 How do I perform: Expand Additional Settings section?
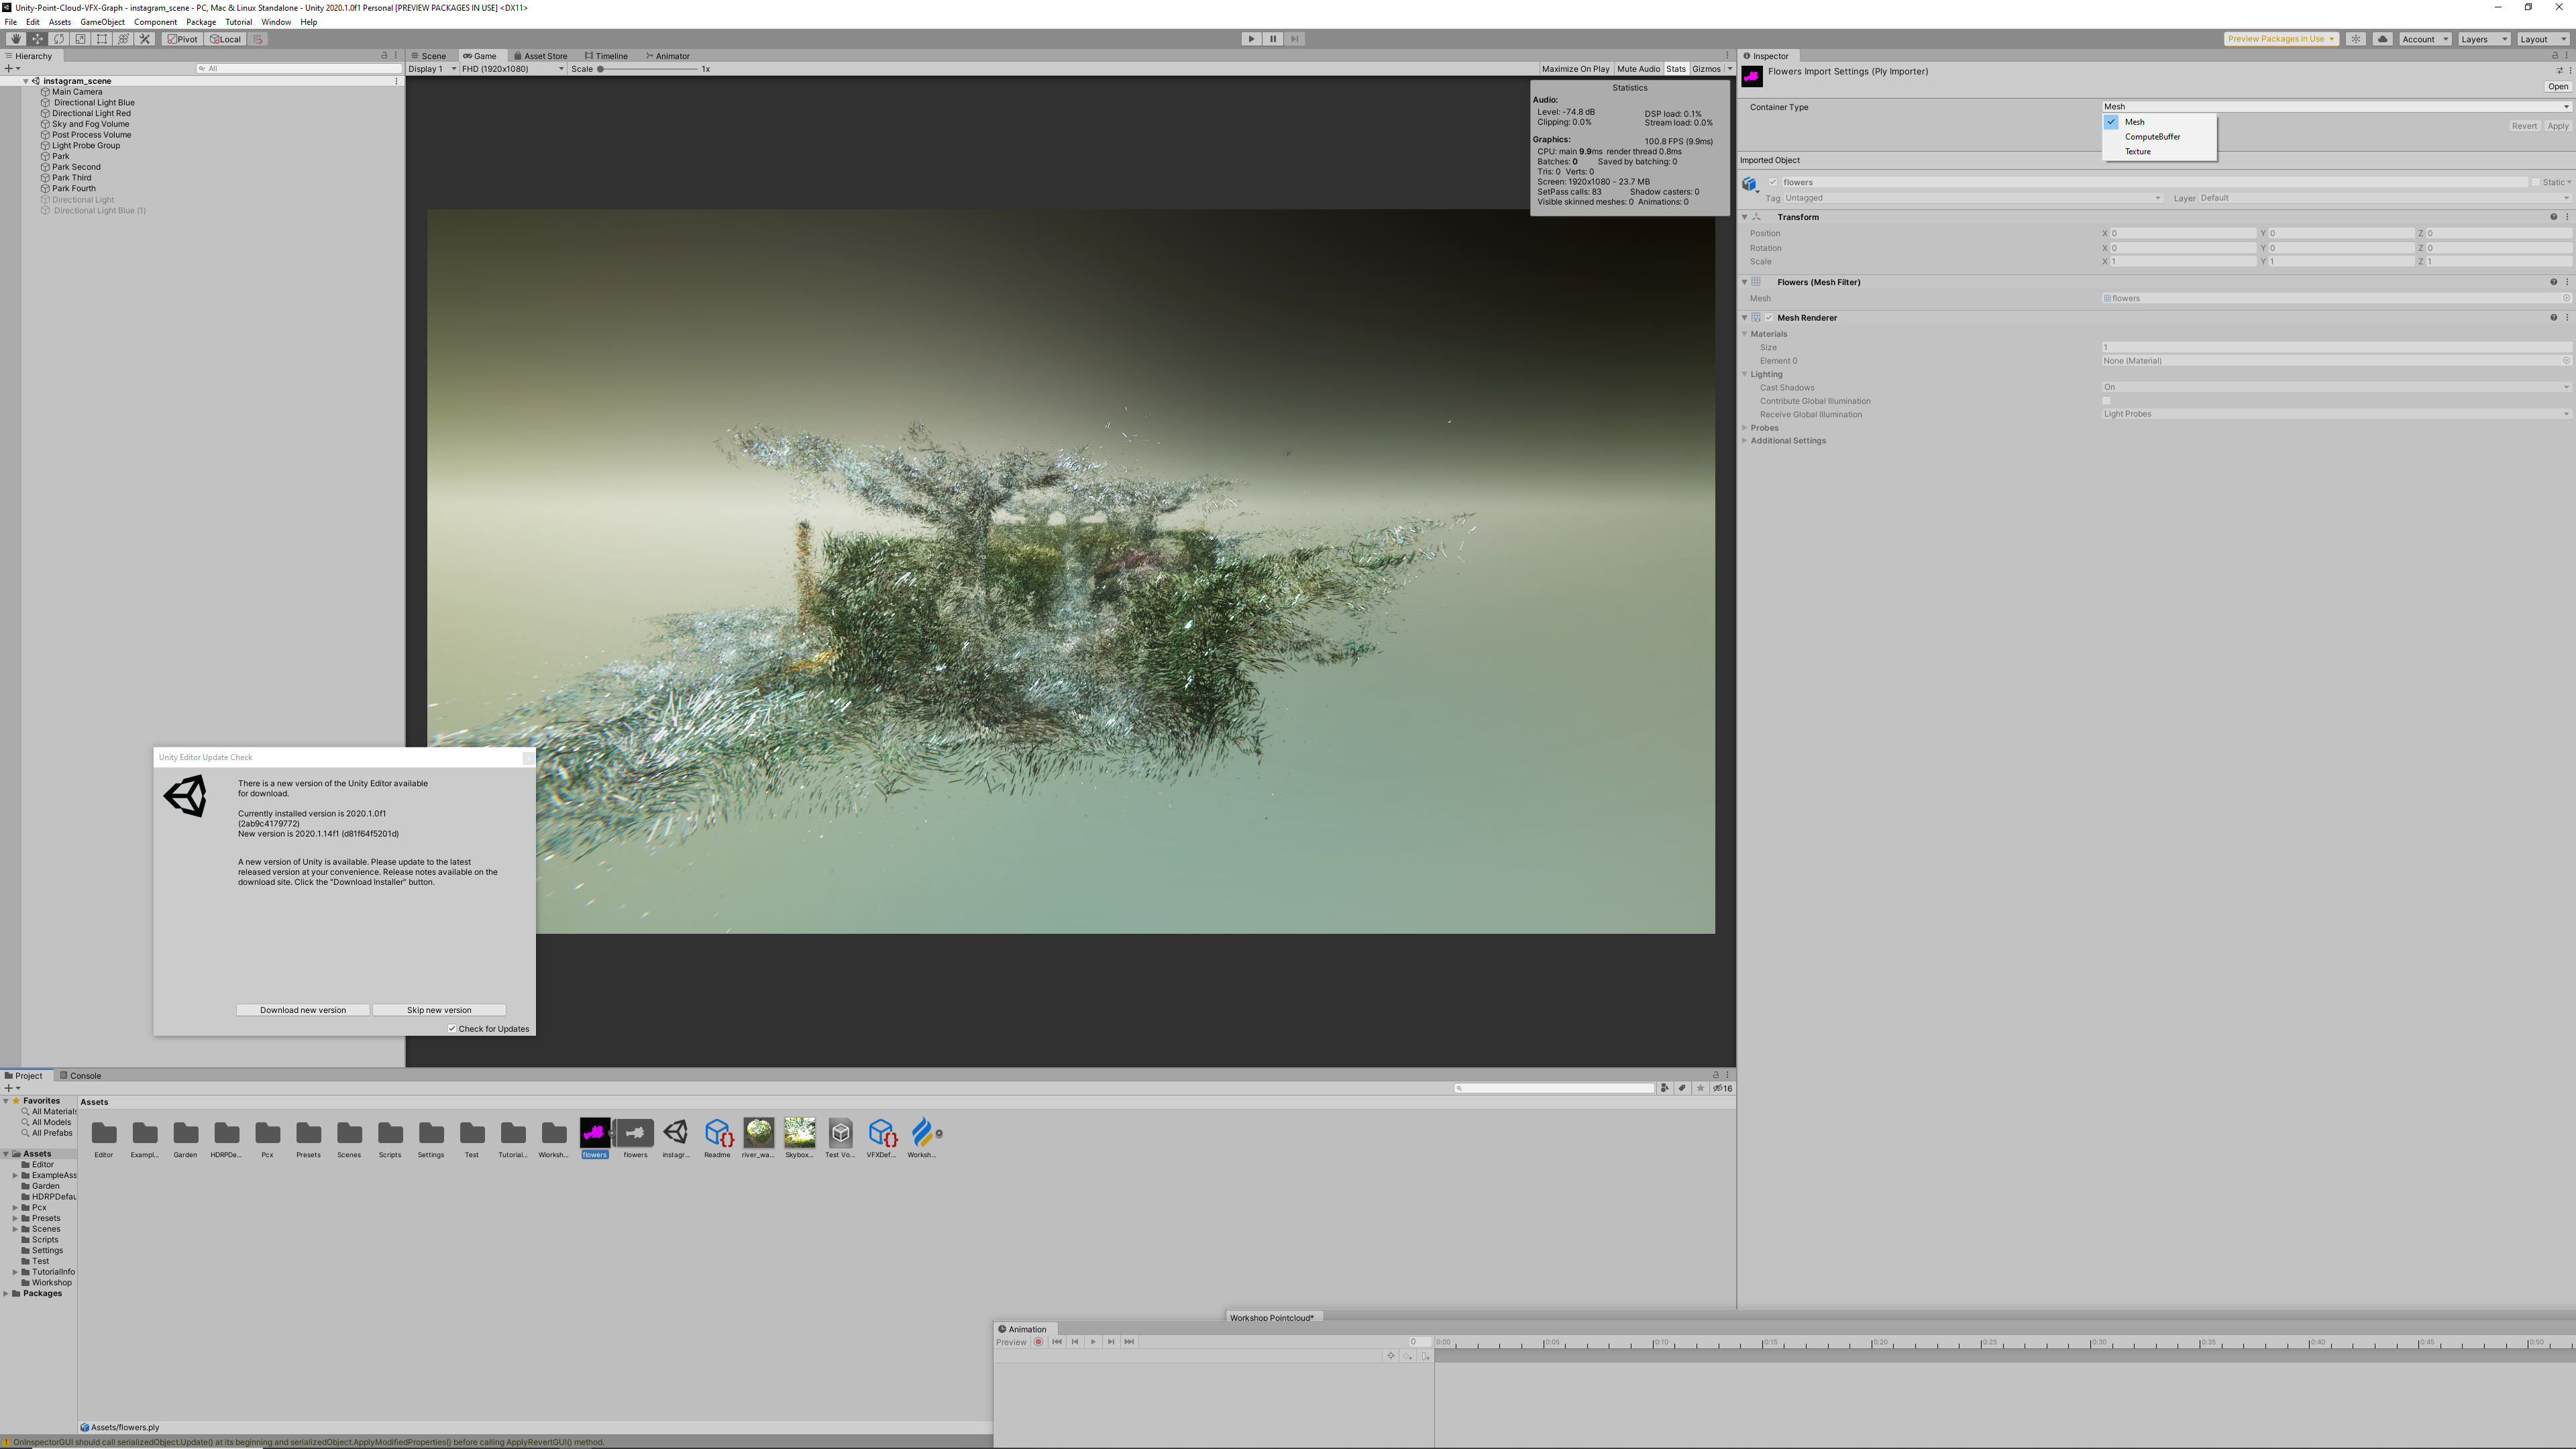tap(1745, 441)
